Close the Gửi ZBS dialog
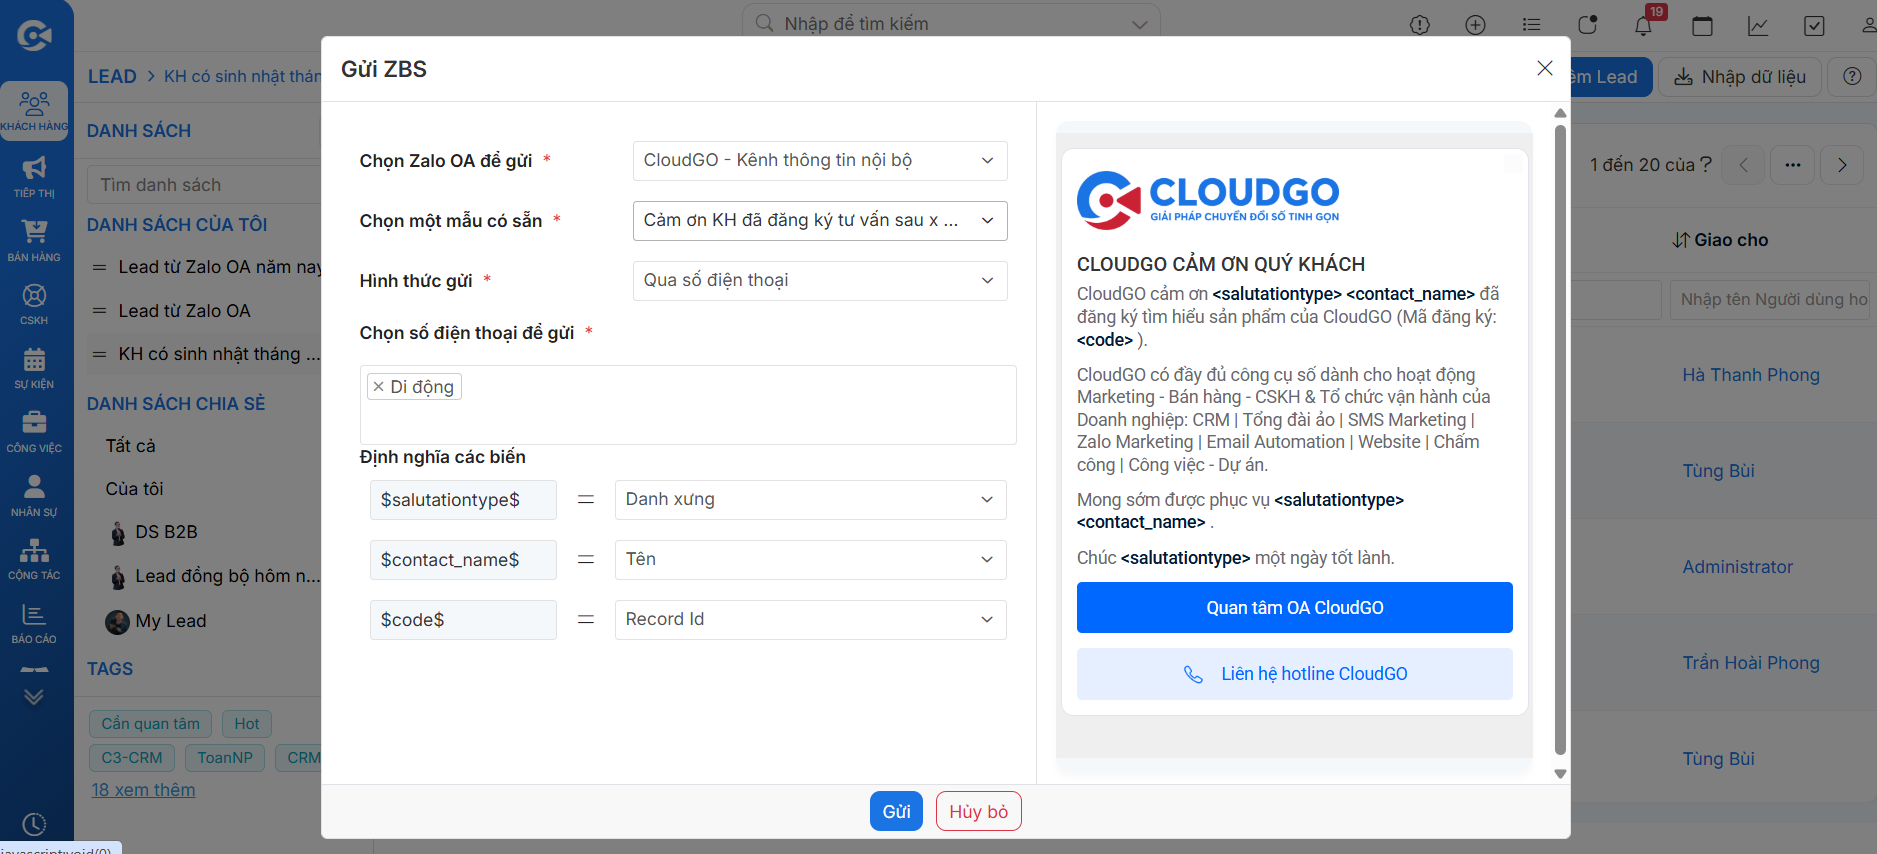The height and width of the screenshot is (854, 1877). 1545,68
